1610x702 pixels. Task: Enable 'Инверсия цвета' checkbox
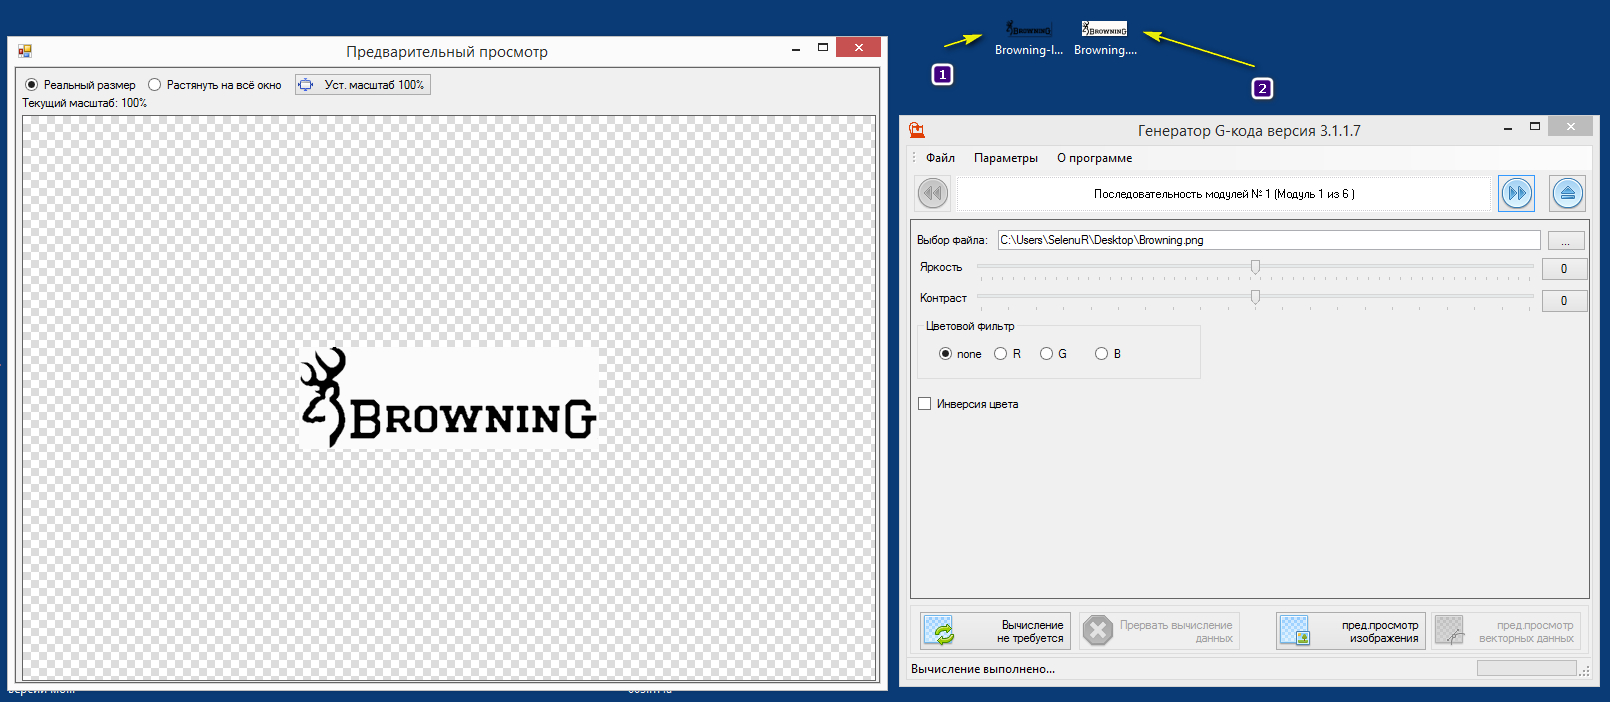968,404
